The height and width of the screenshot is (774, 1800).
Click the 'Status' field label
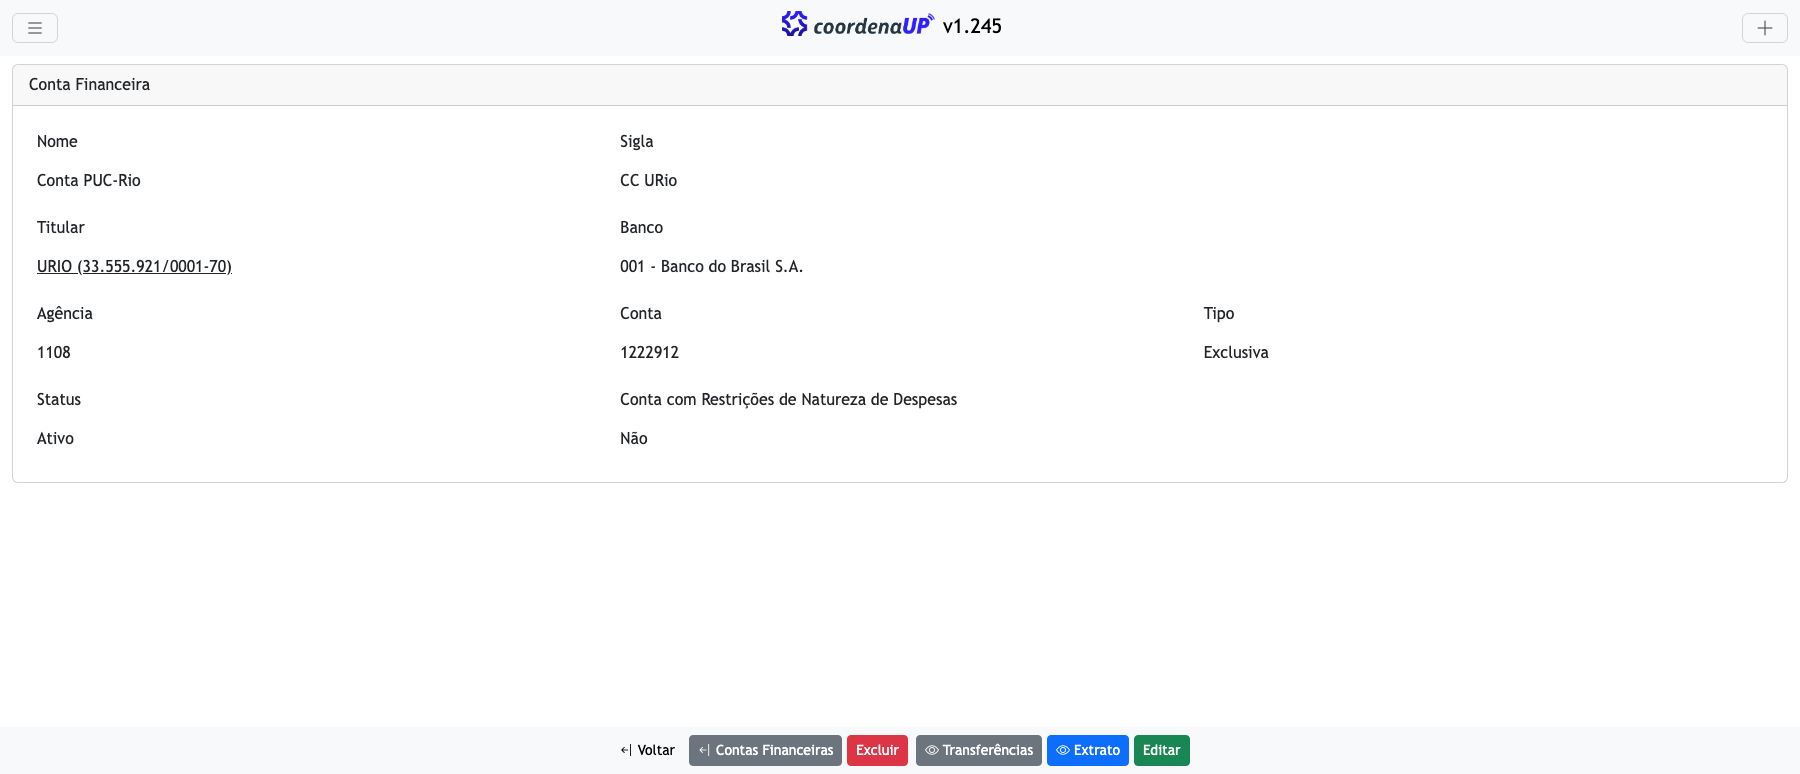tap(59, 399)
